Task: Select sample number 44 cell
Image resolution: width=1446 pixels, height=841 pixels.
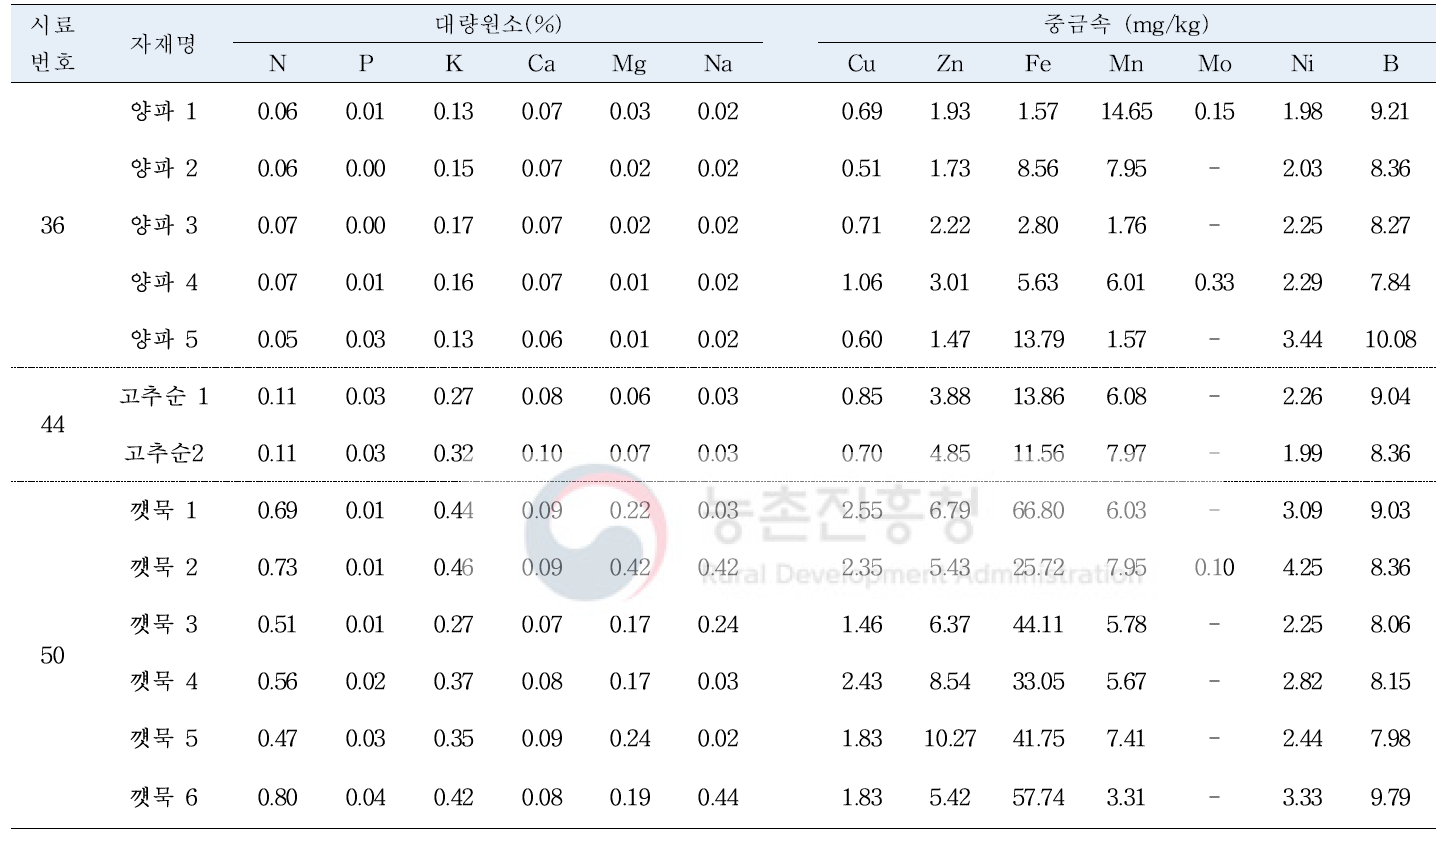Action: pos(52,425)
